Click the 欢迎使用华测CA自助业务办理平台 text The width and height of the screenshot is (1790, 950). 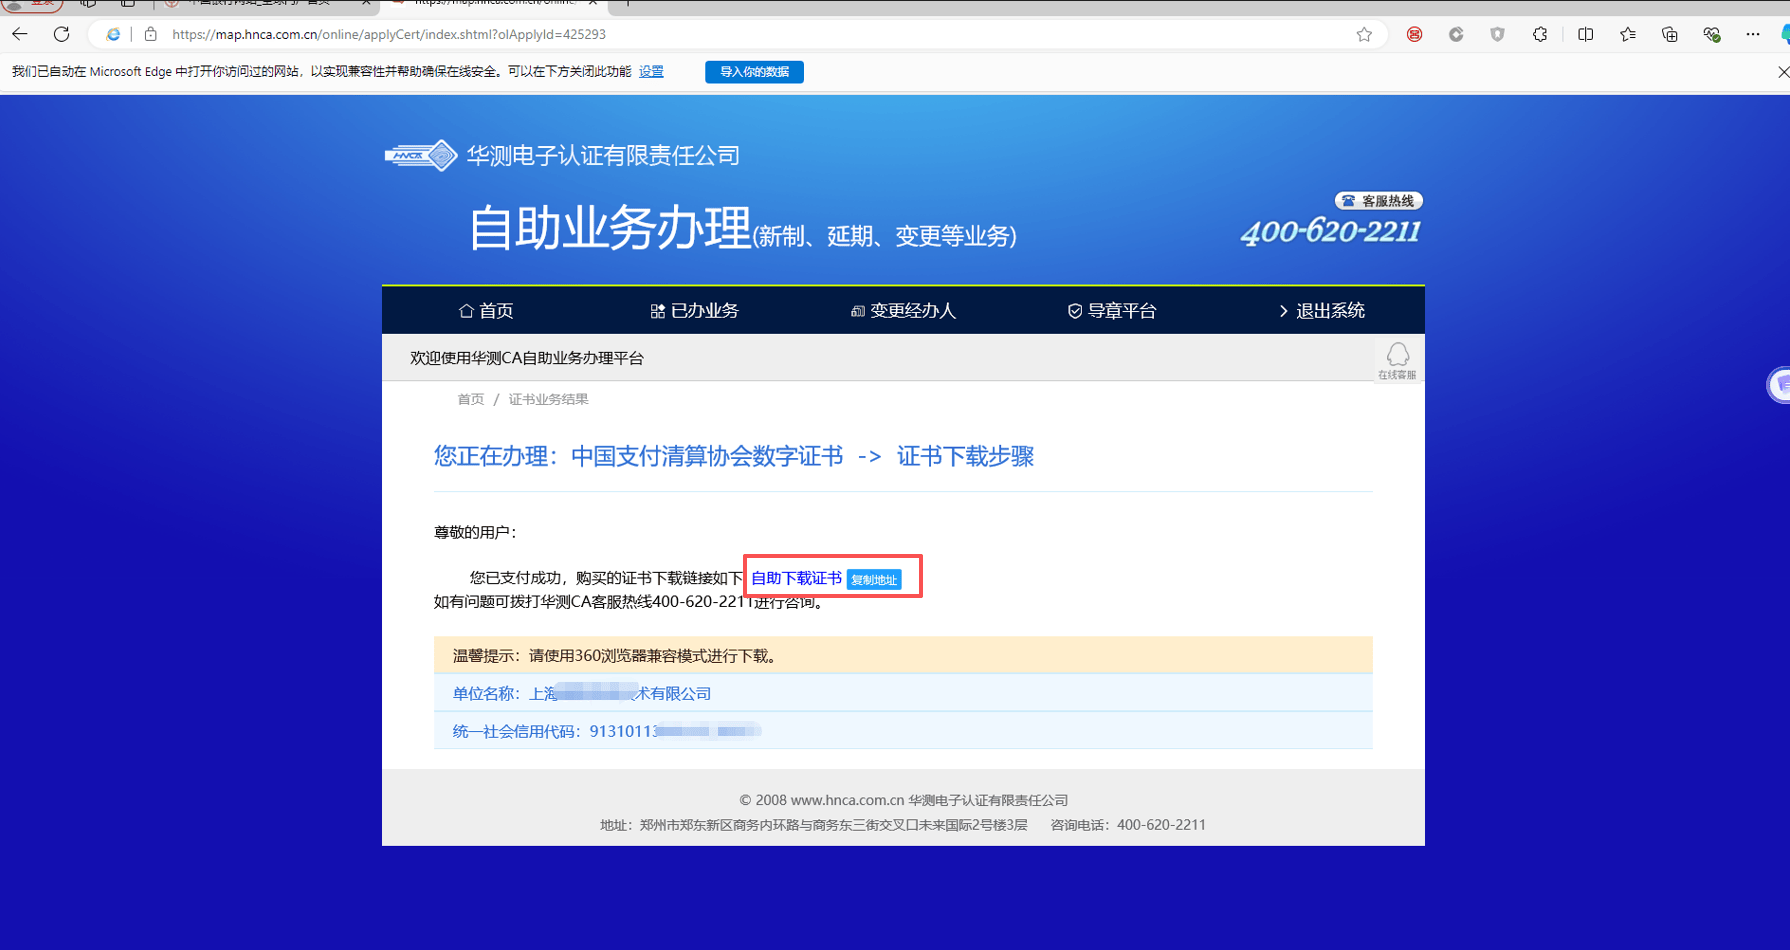[x=527, y=358]
